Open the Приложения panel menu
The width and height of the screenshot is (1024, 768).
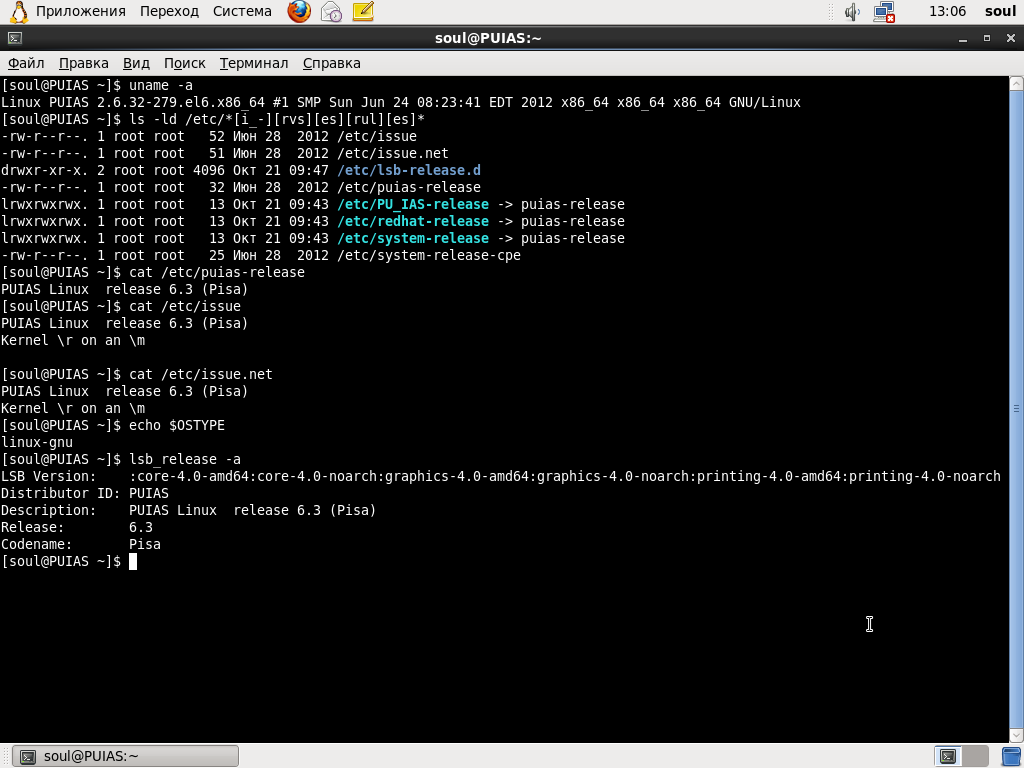80,11
